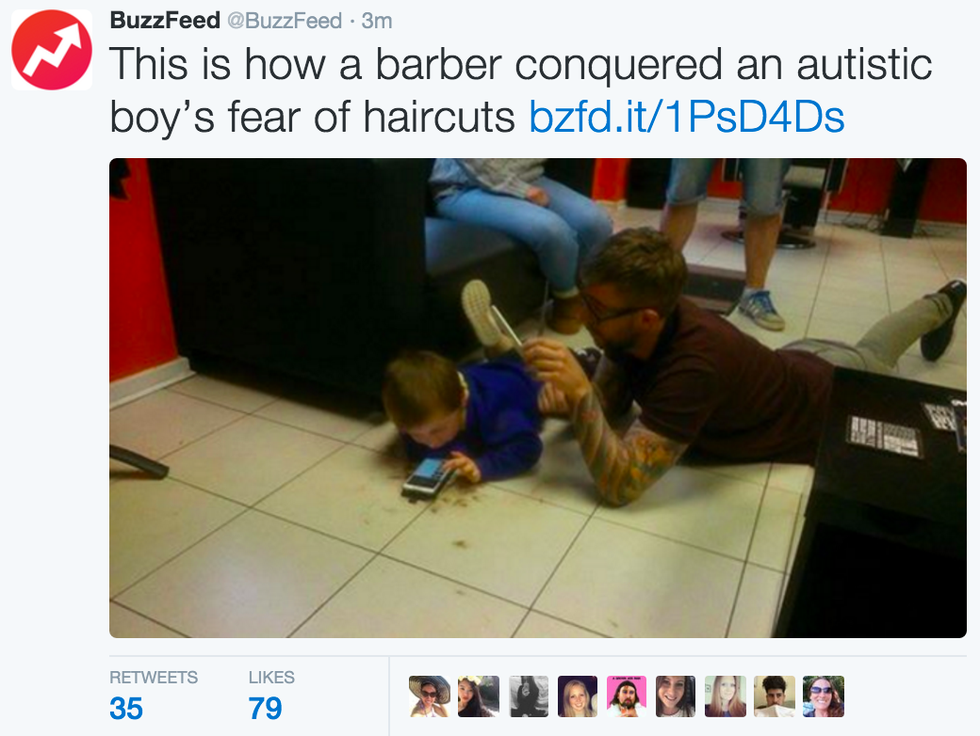Open the bzfd.it/1PsD4Ds article link
Image resolution: width=980 pixels, height=736 pixels.
(x=687, y=117)
